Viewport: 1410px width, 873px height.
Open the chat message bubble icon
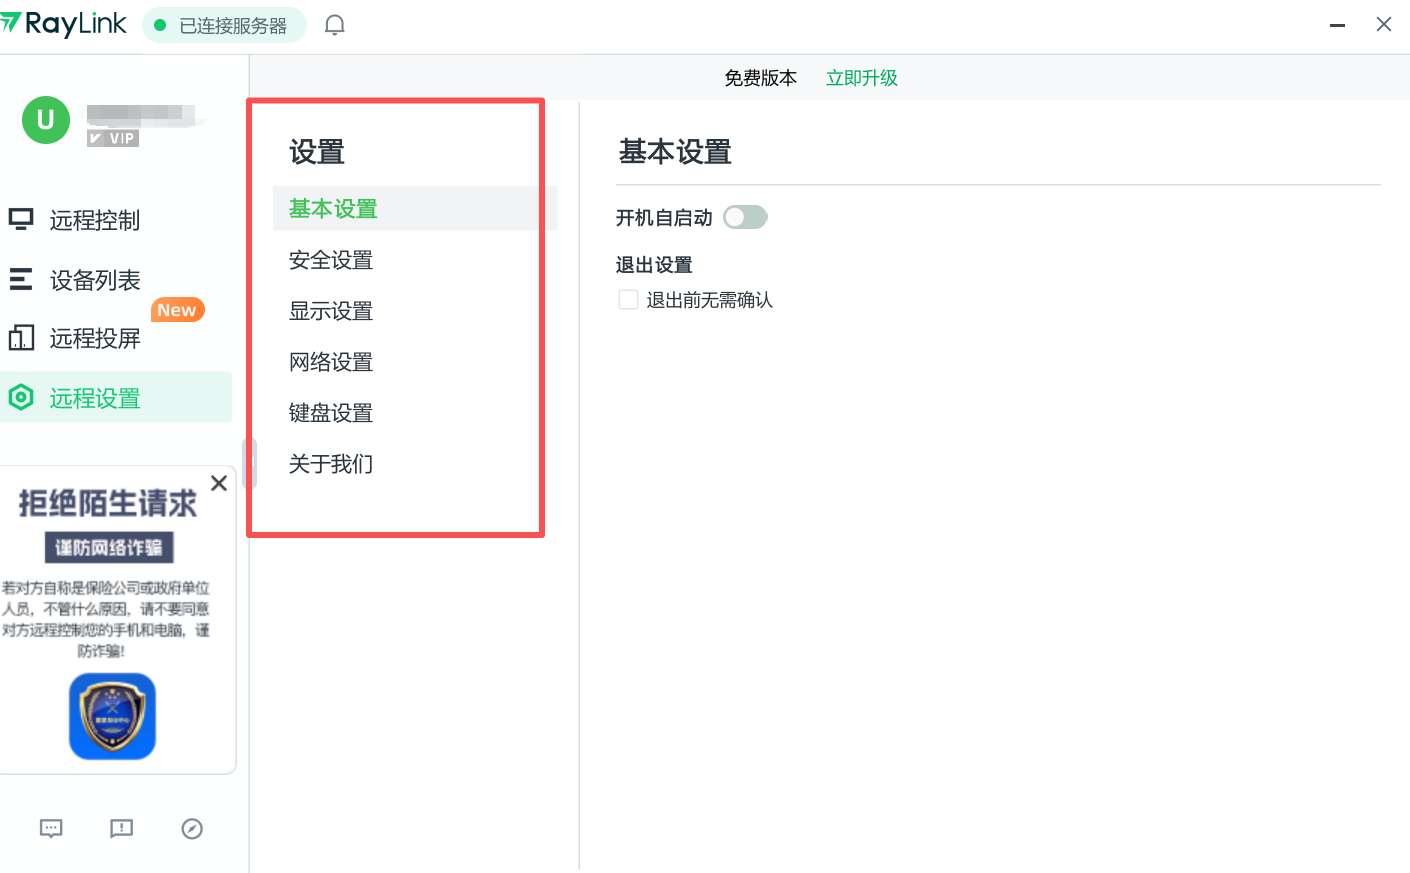pyautogui.click(x=51, y=828)
